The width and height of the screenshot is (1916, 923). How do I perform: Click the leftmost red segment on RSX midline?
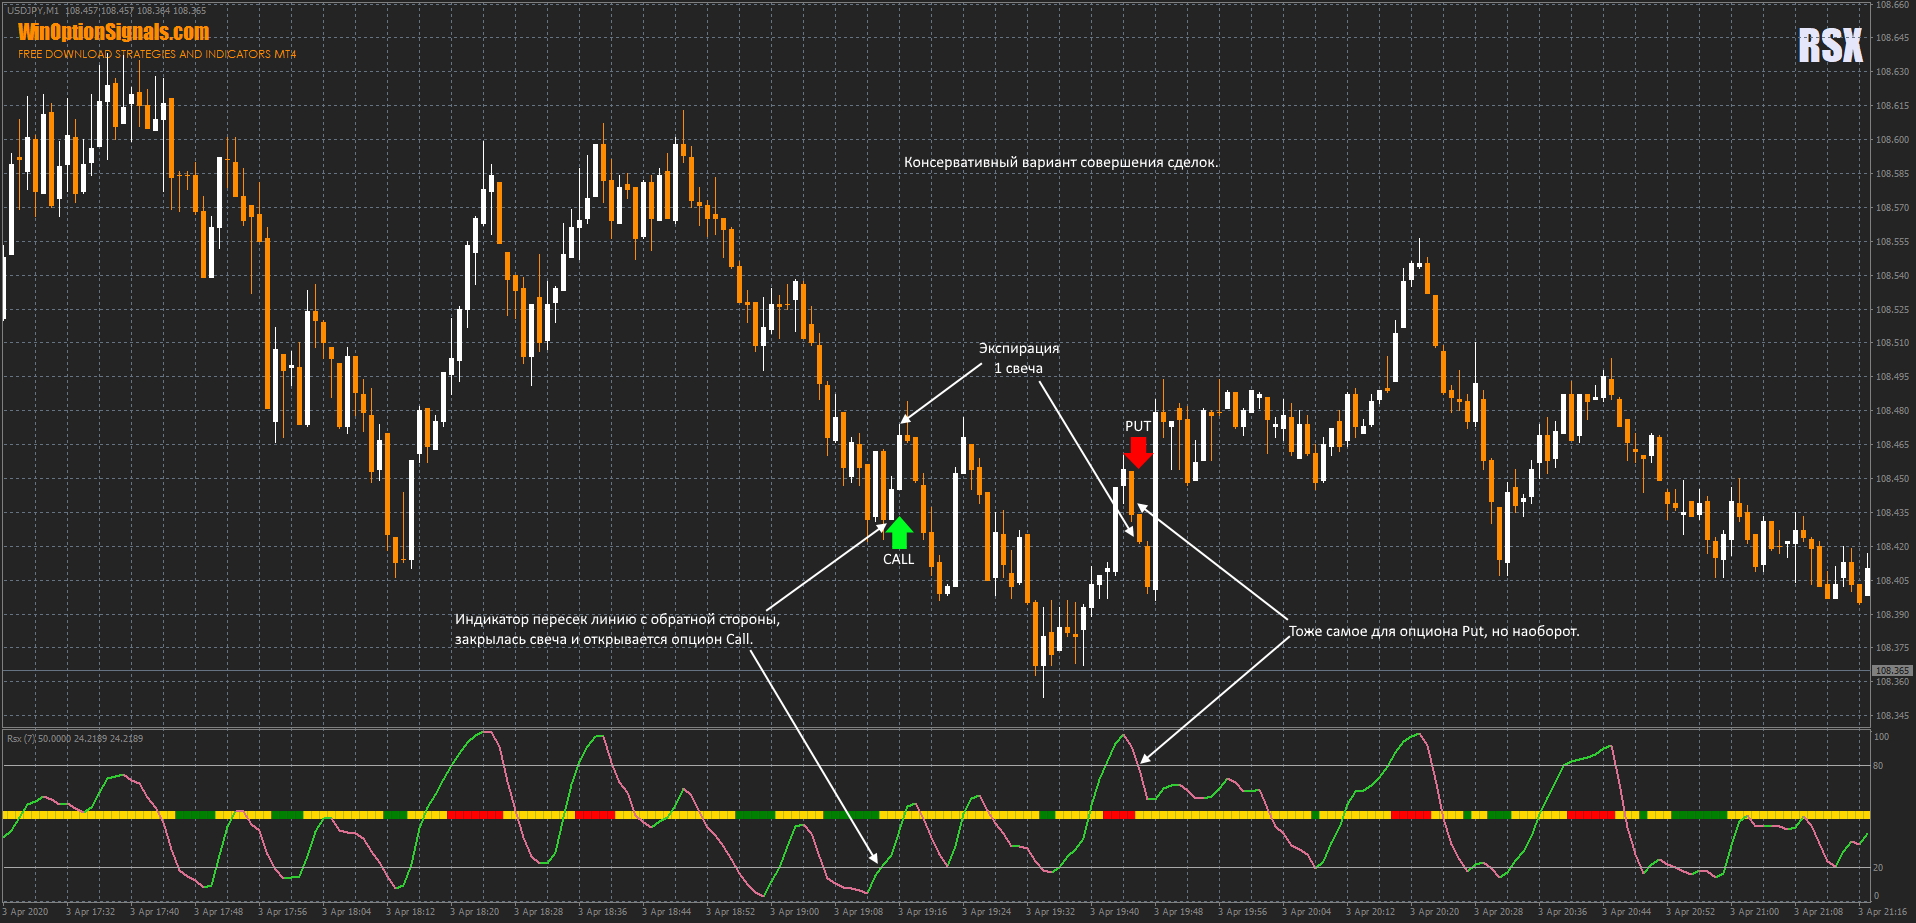tap(474, 815)
